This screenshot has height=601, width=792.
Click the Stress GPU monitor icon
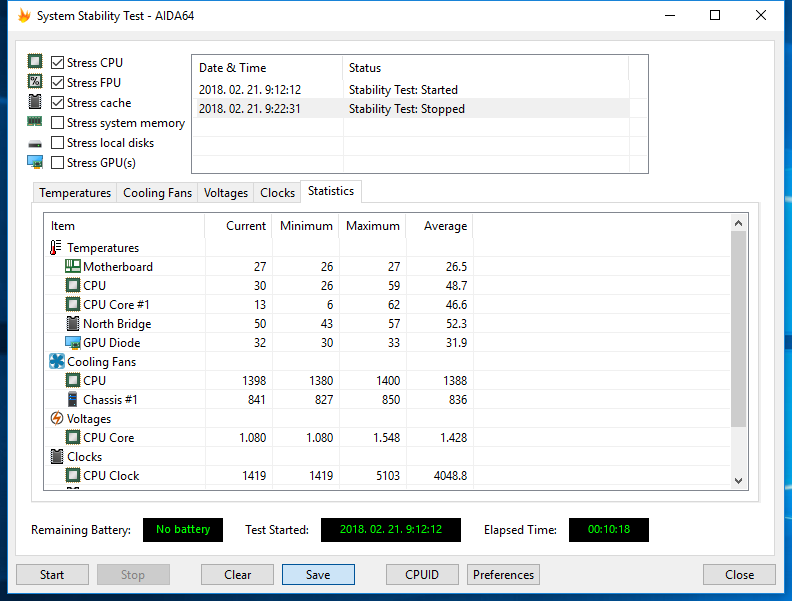coord(35,162)
